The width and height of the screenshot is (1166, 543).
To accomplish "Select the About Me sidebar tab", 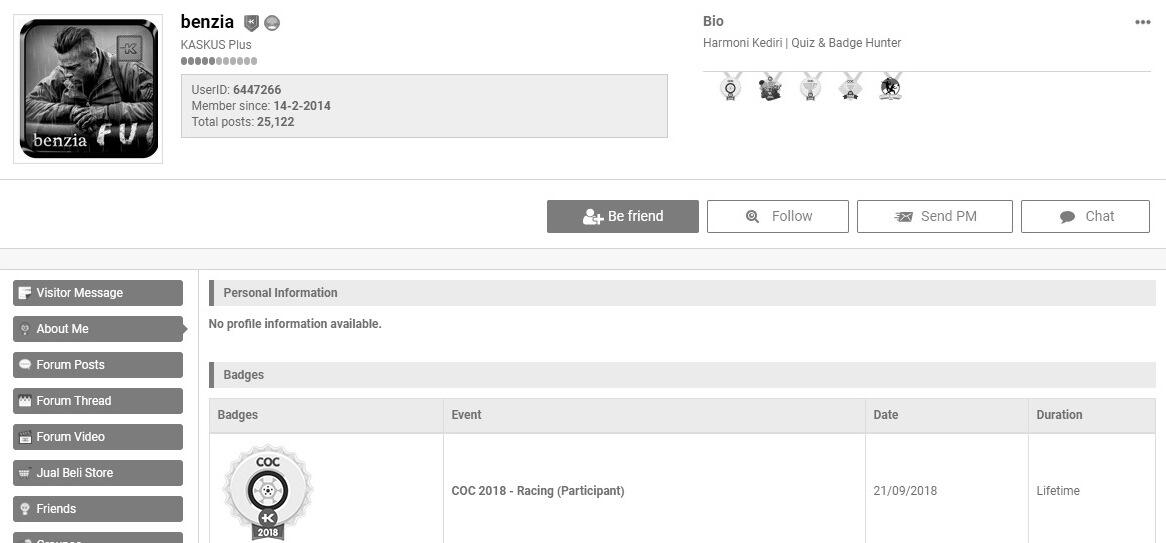I will pyautogui.click(x=98, y=329).
